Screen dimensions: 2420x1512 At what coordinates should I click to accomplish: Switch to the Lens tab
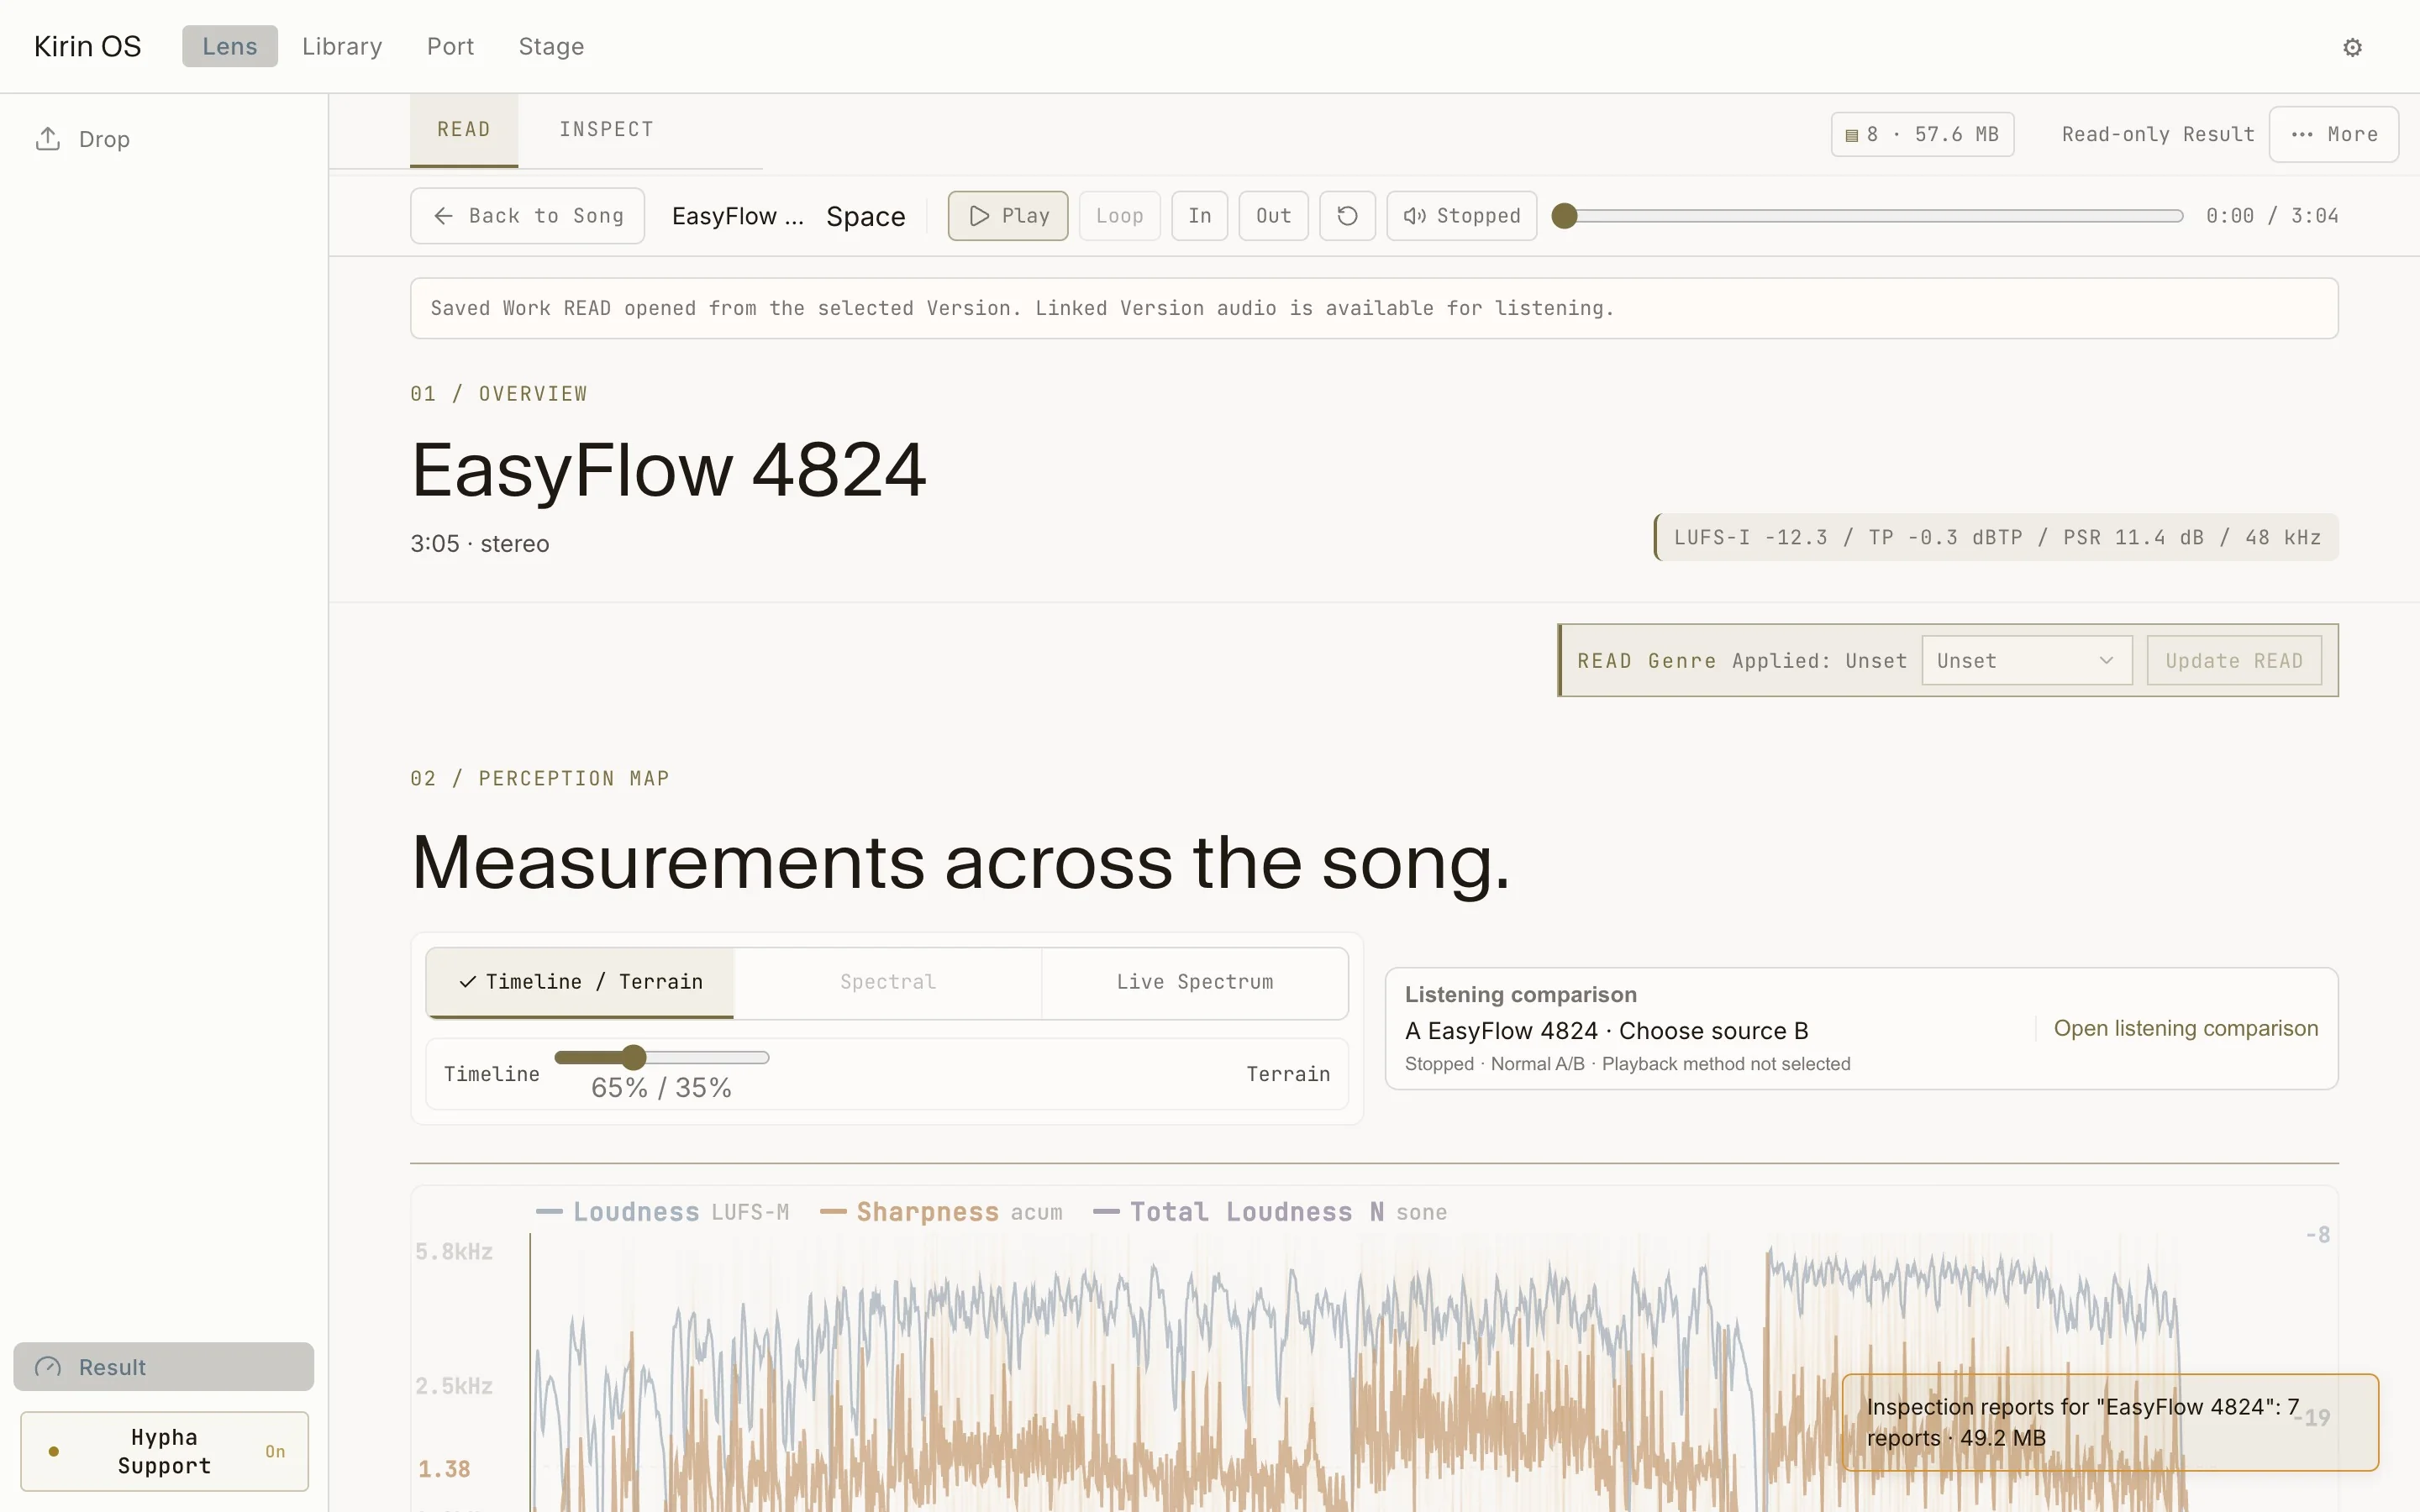(x=230, y=47)
